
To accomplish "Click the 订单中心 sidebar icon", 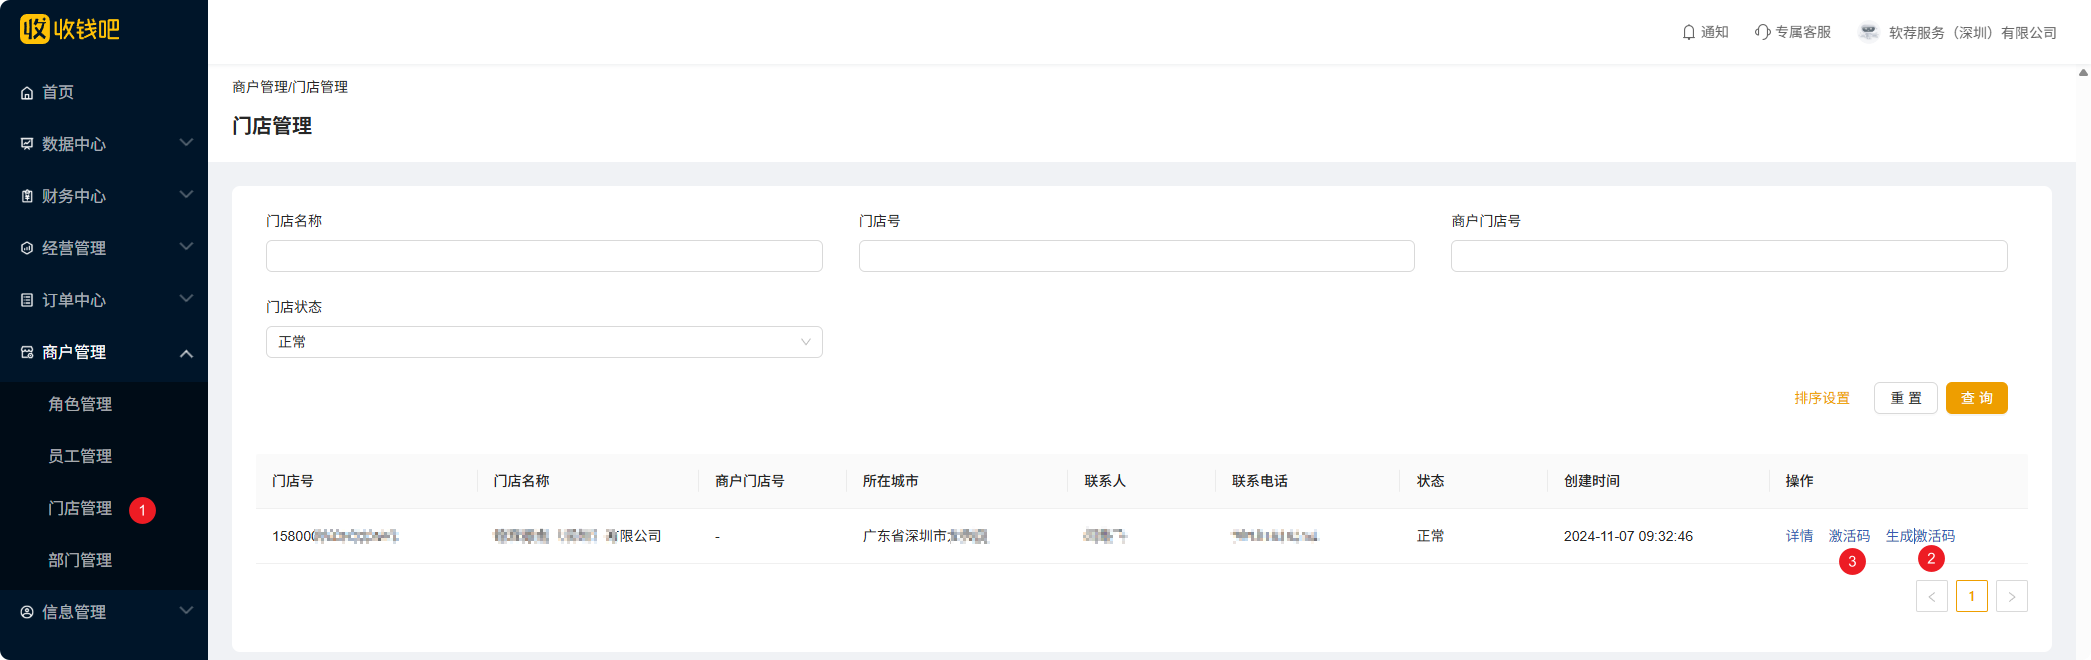I will 27,300.
